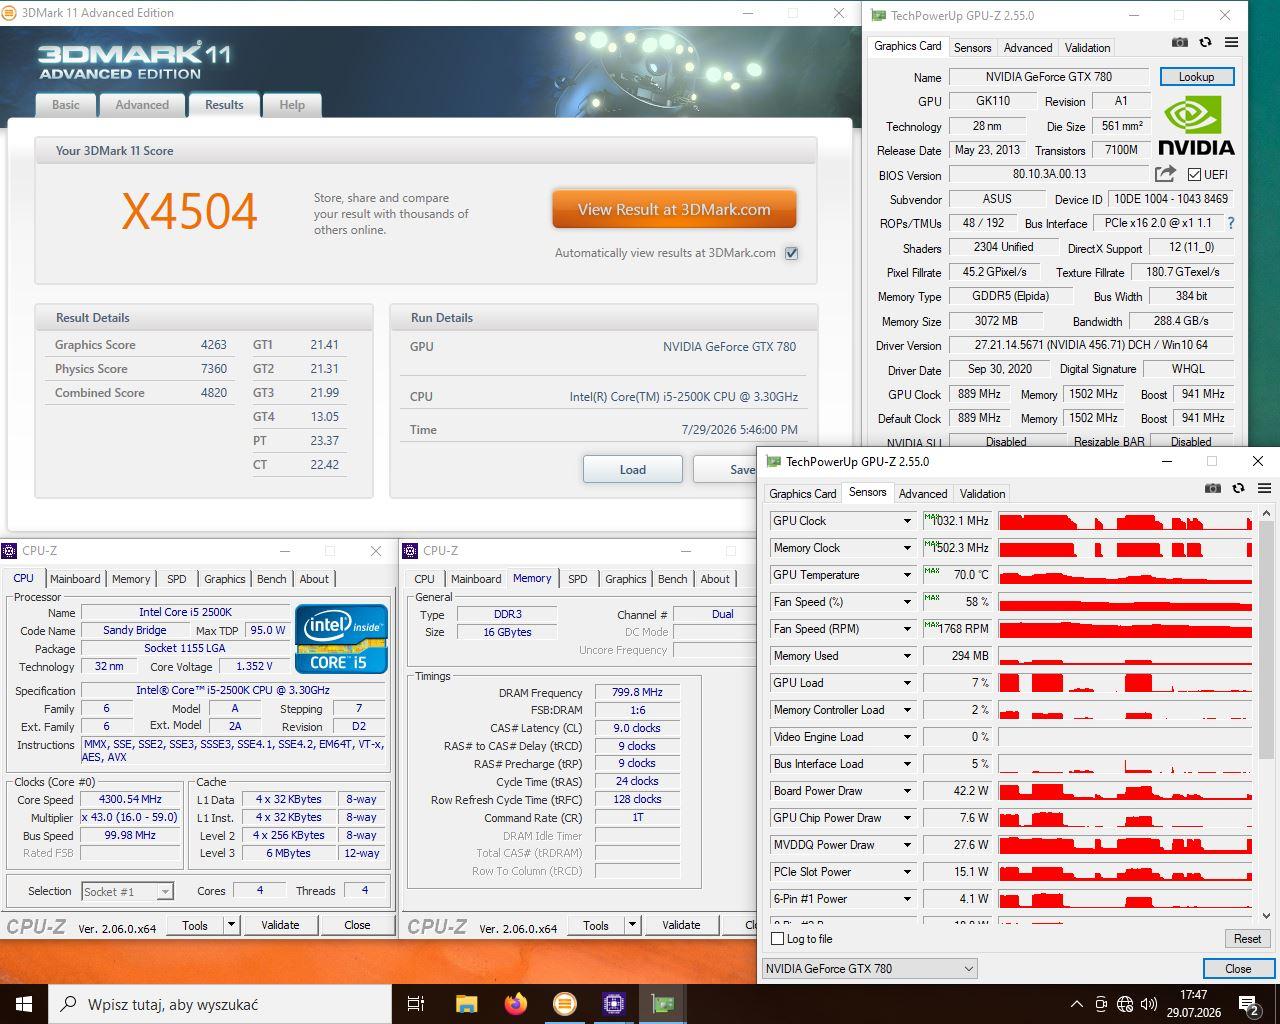
Task: Open the Memory Used sensor dropdown
Action: 907,656
